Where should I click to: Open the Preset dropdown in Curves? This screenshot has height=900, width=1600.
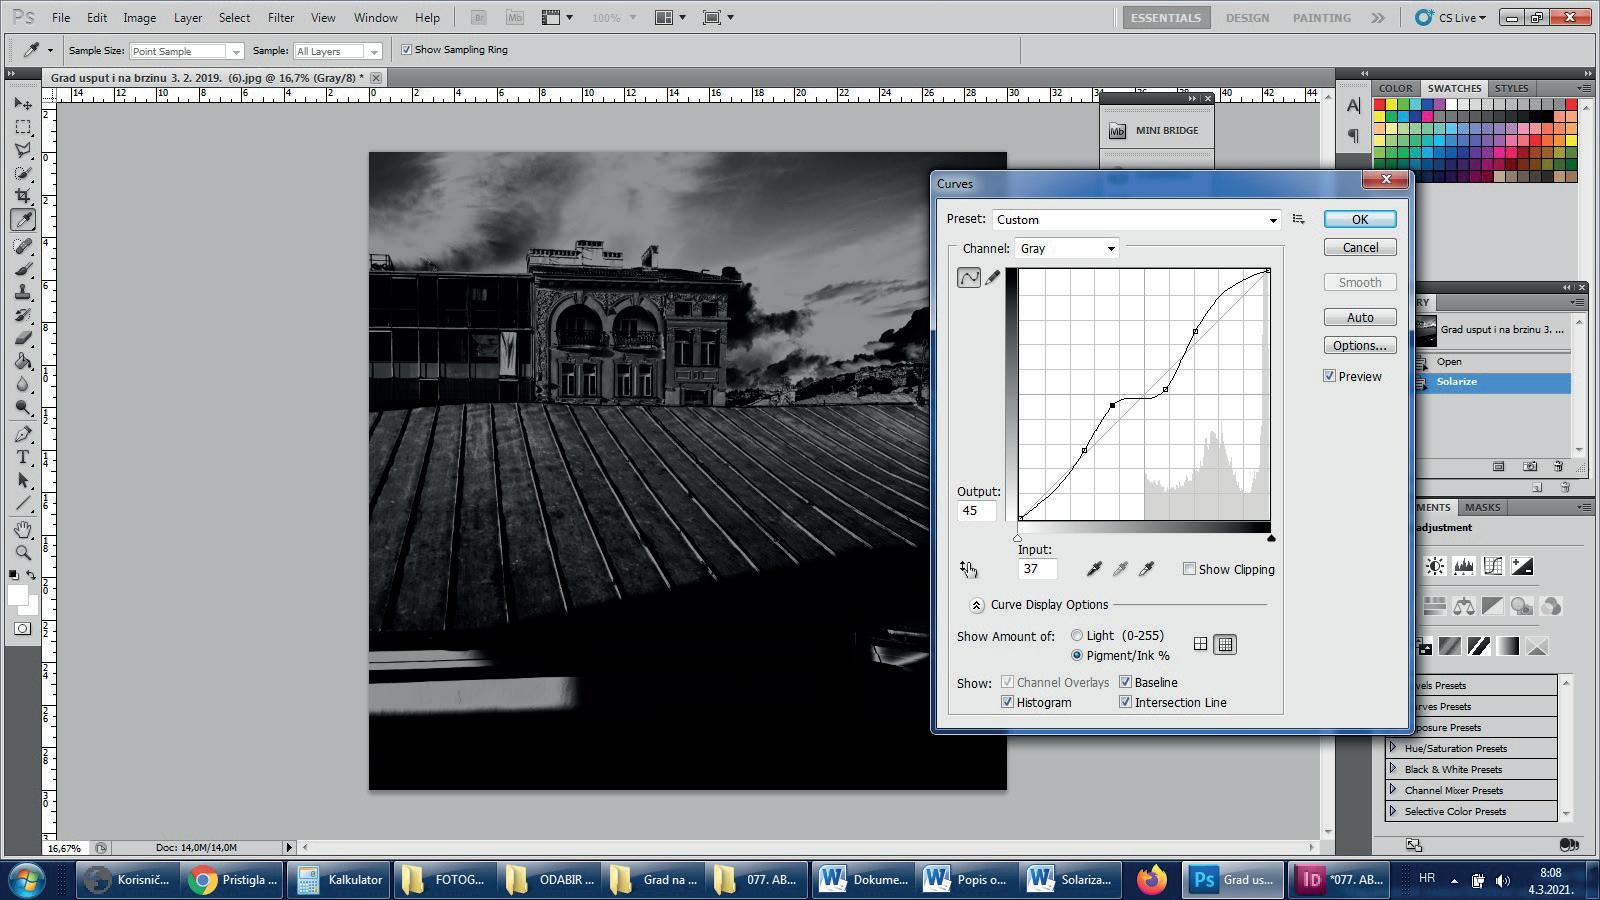coord(1137,219)
